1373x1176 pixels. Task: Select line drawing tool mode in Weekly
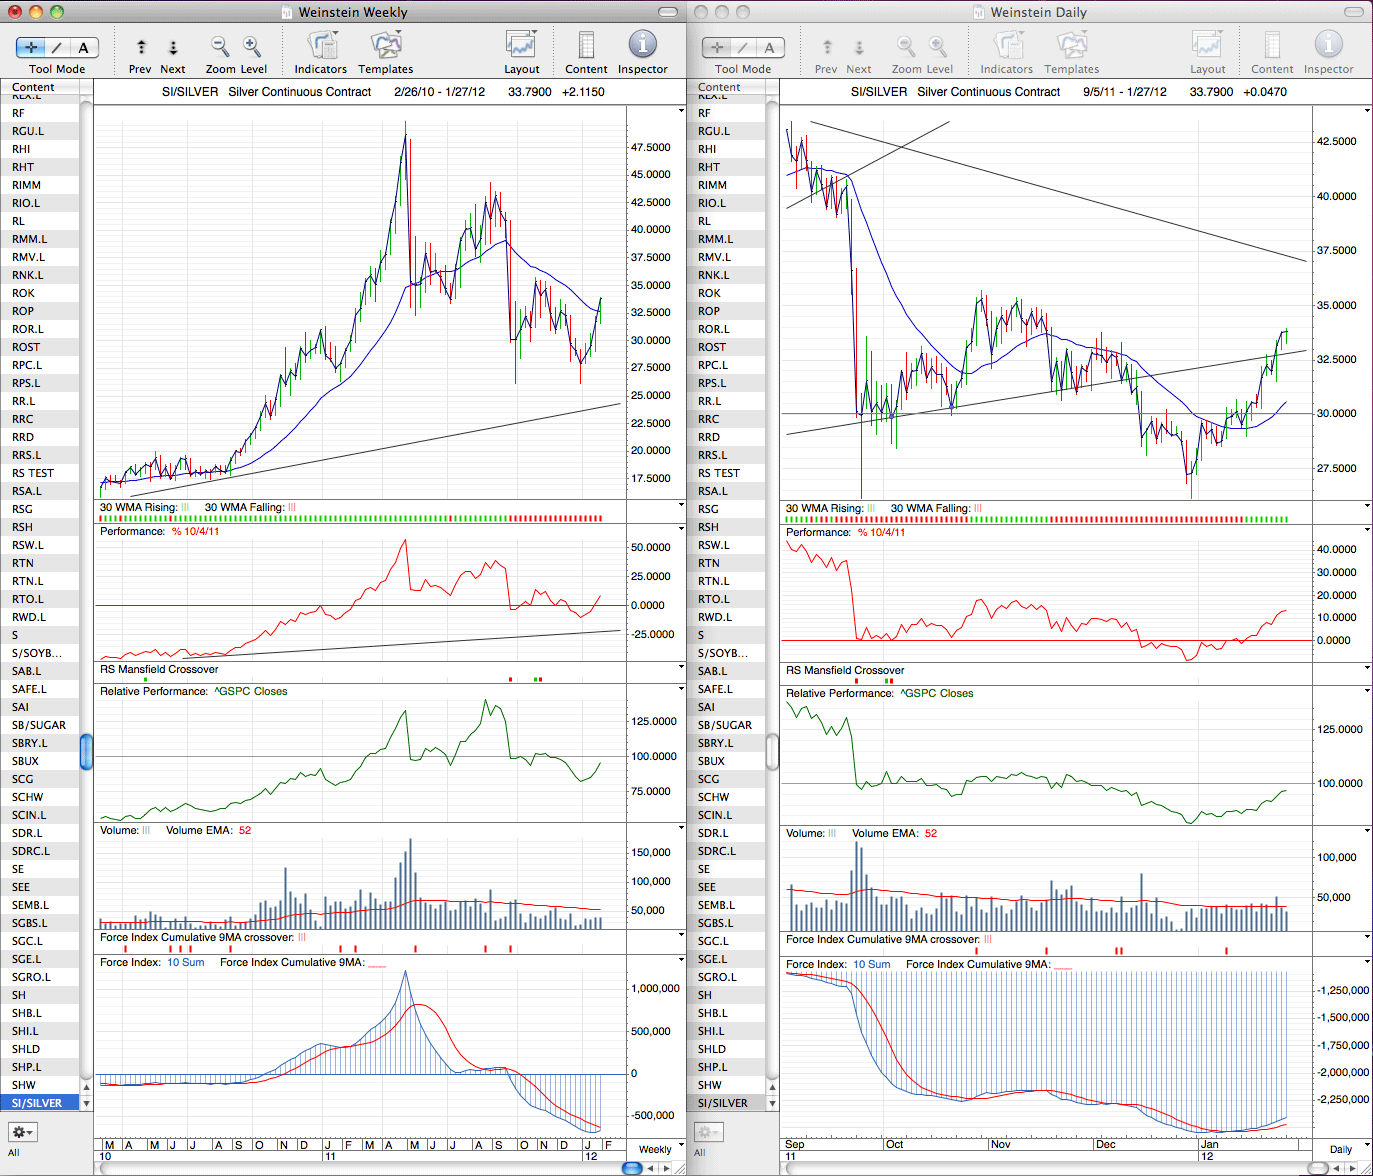[58, 47]
